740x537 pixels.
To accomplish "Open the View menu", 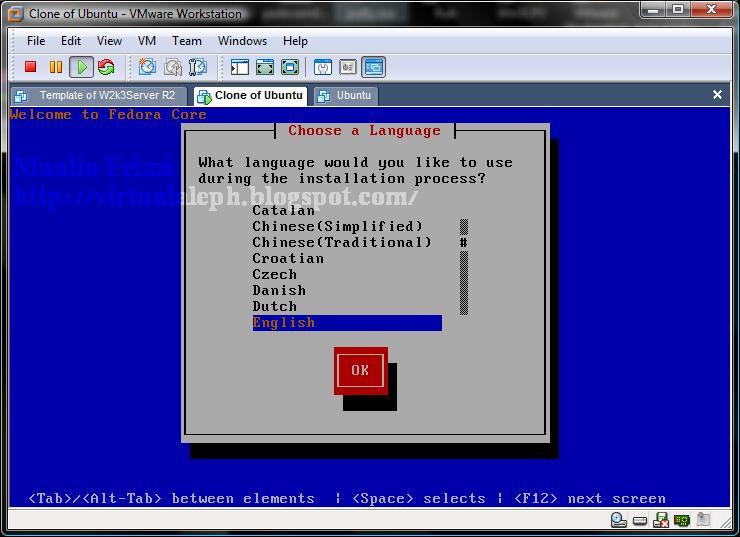I will [x=109, y=41].
